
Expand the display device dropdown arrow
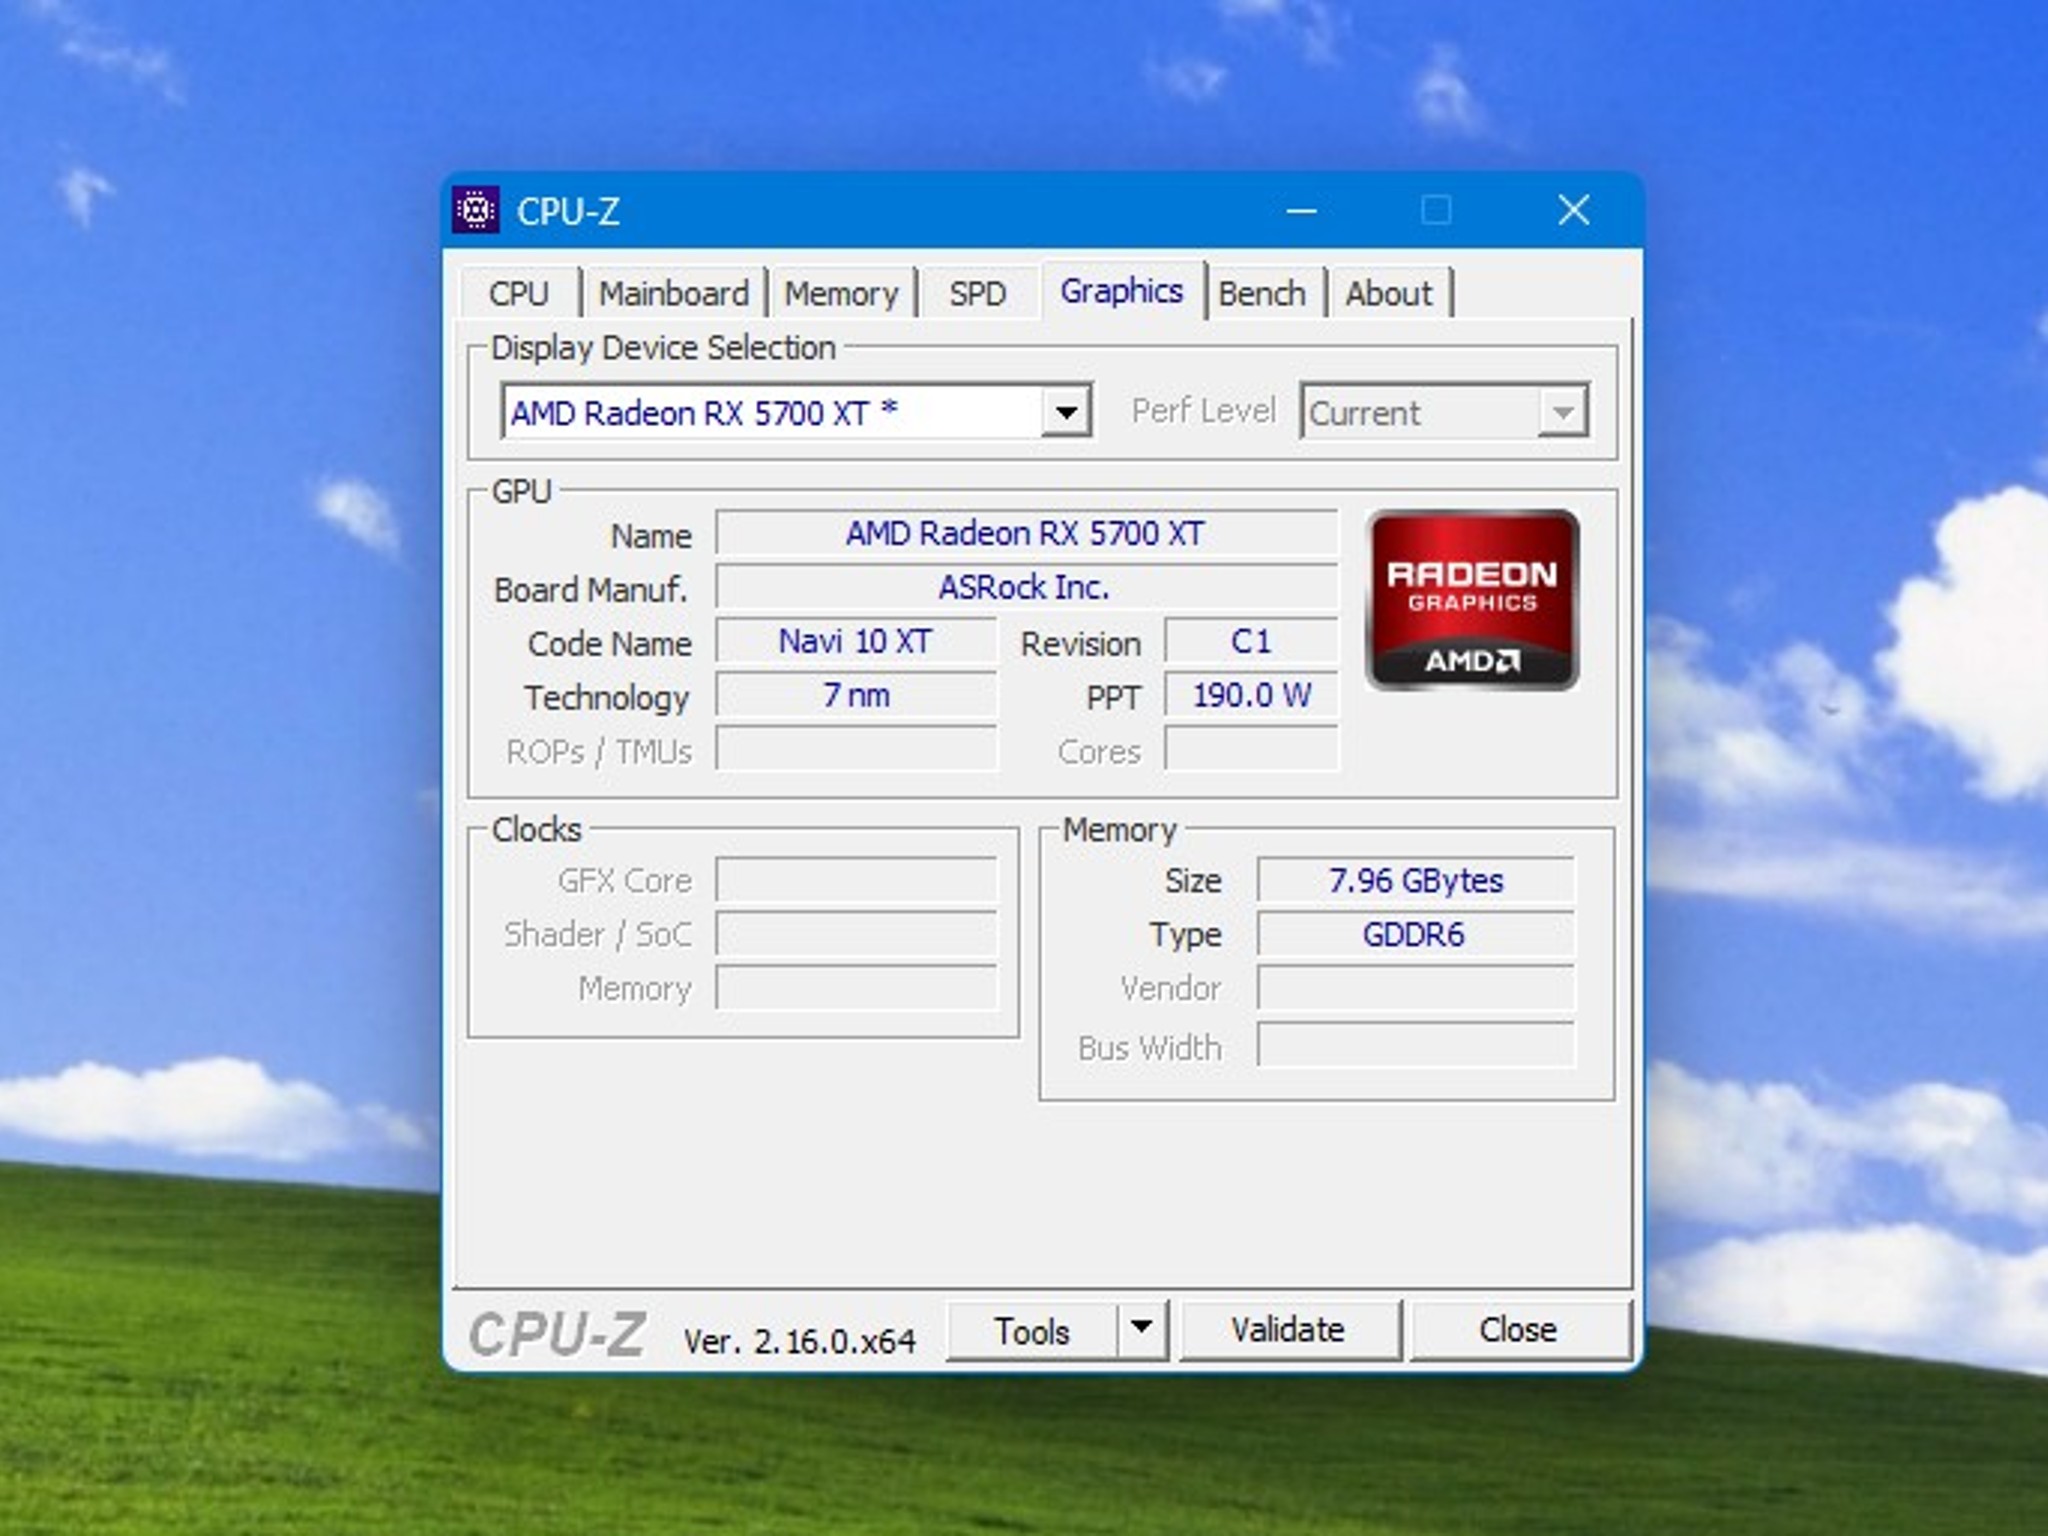(1065, 412)
